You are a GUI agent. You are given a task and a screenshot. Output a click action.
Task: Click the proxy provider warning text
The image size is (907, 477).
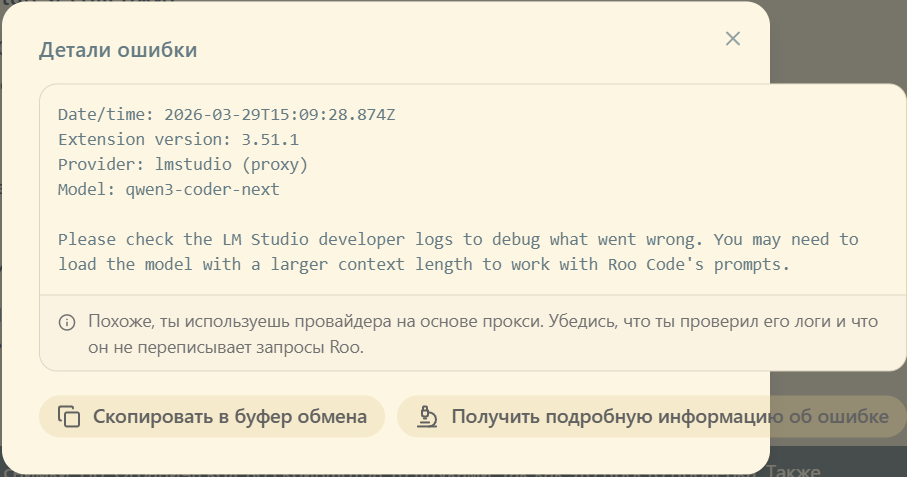pyautogui.click(x=483, y=334)
